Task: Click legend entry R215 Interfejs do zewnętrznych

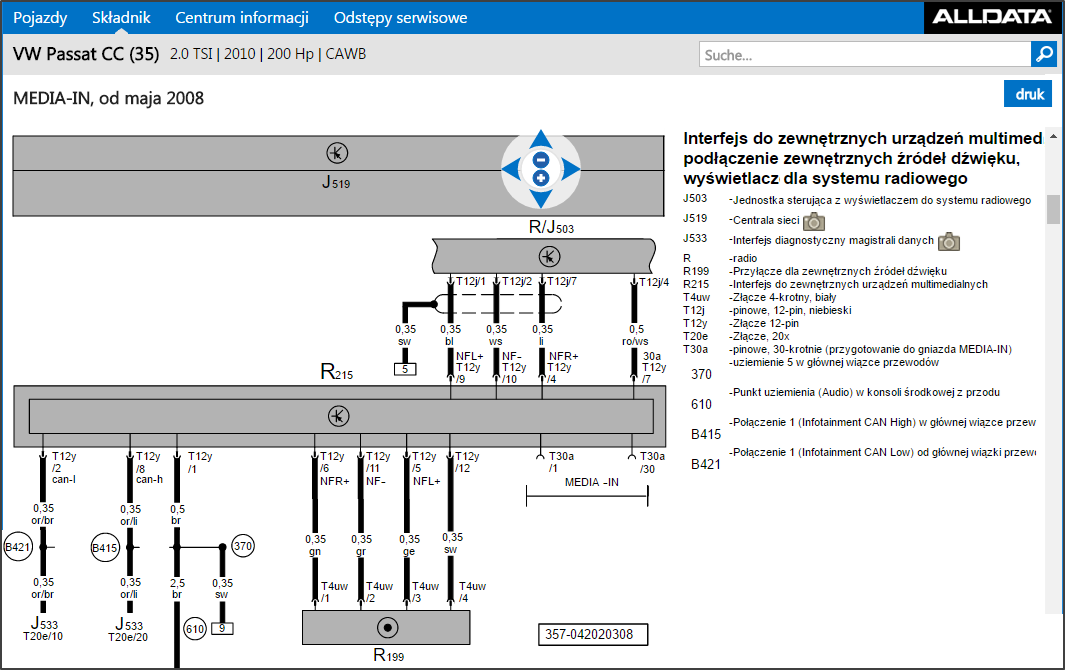Action: coord(835,284)
